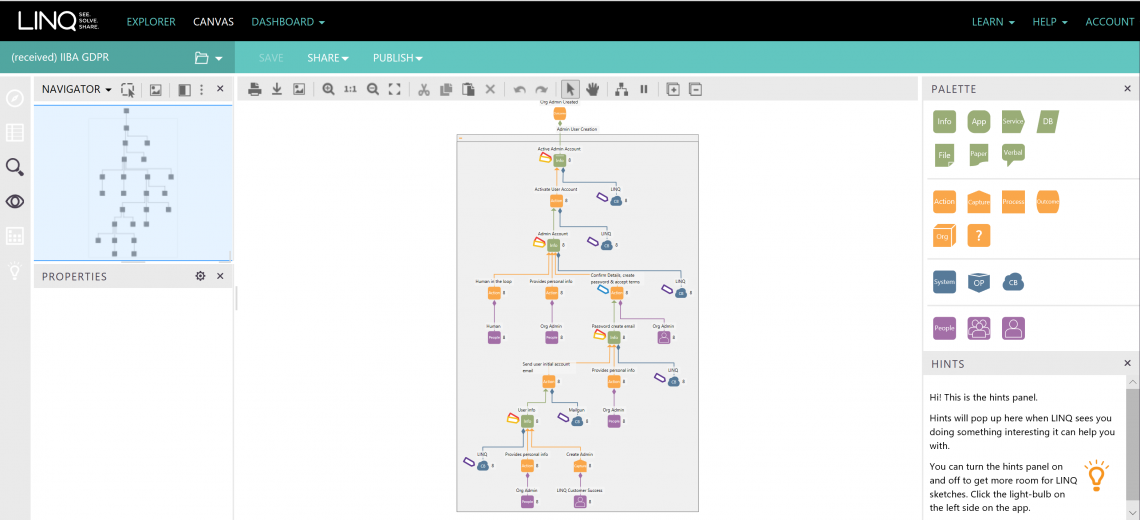Select the Action node in the palette
Screen dimensions: 1140x520
tap(944, 201)
